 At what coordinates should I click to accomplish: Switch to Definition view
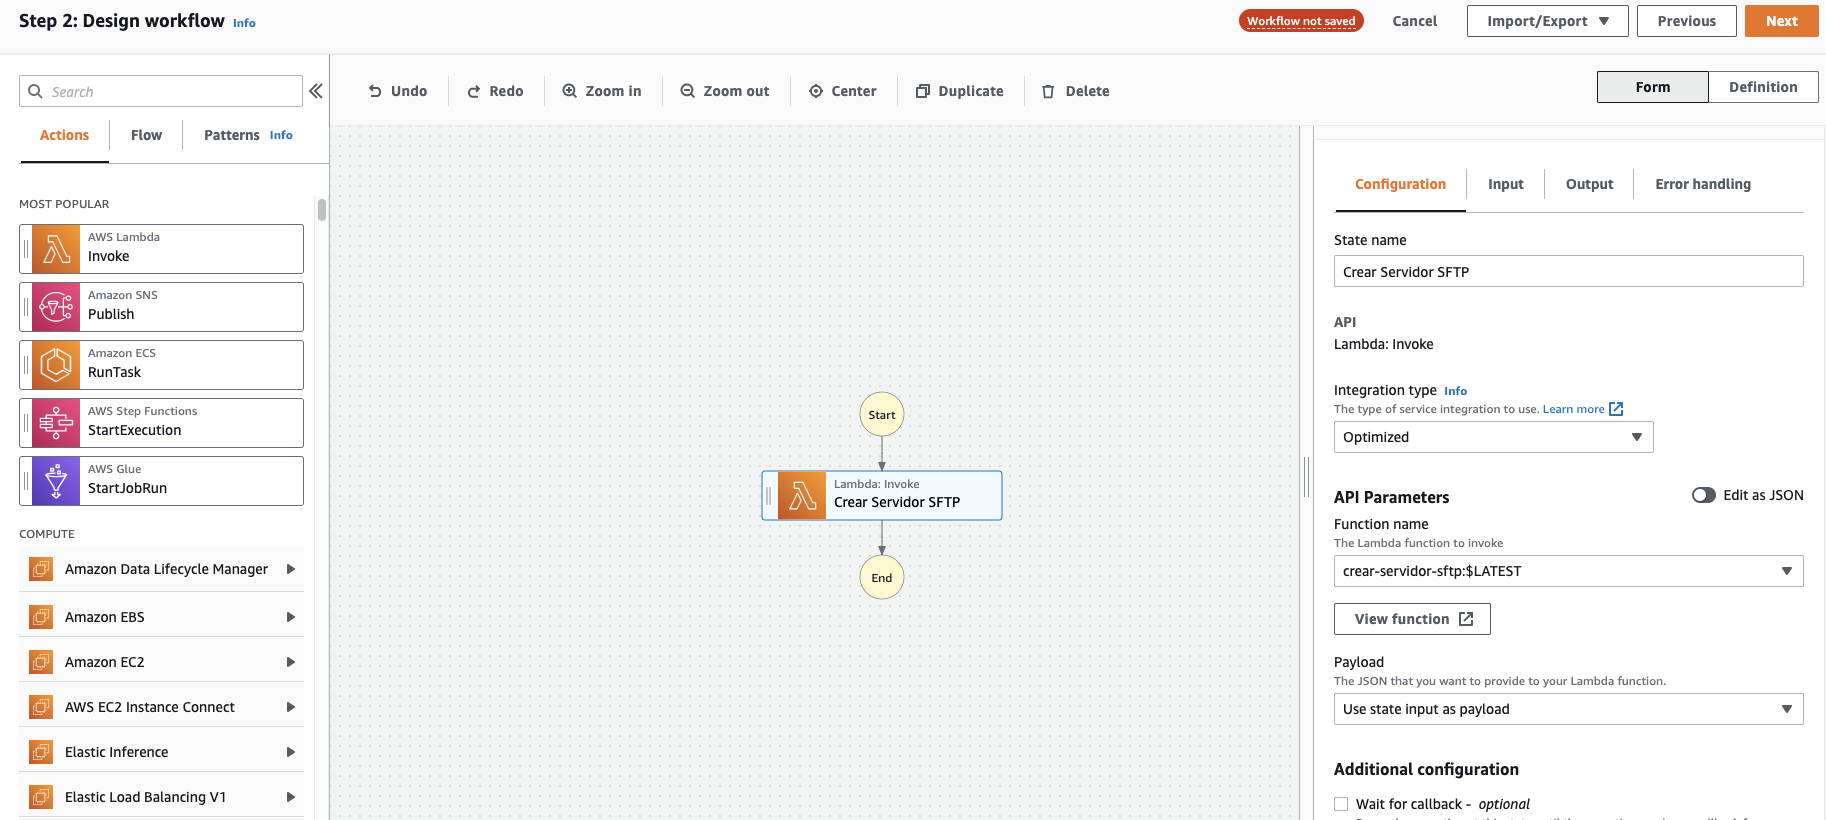[x=1763, y=87]
